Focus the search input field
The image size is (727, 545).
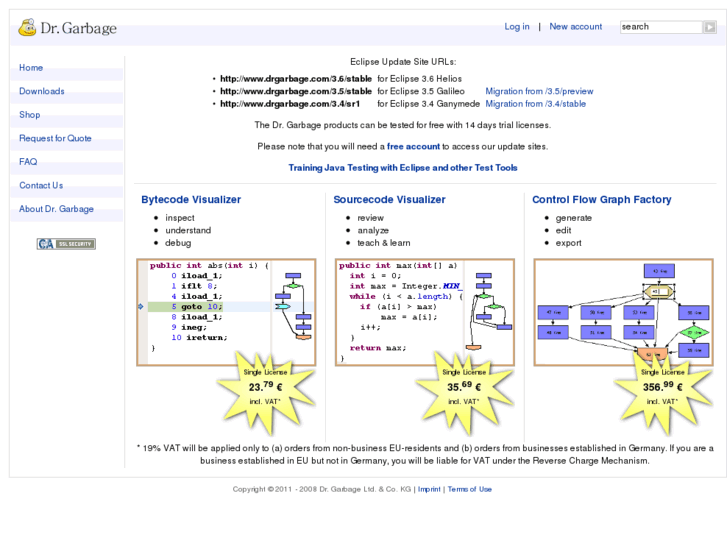click(x=661, y=27)
